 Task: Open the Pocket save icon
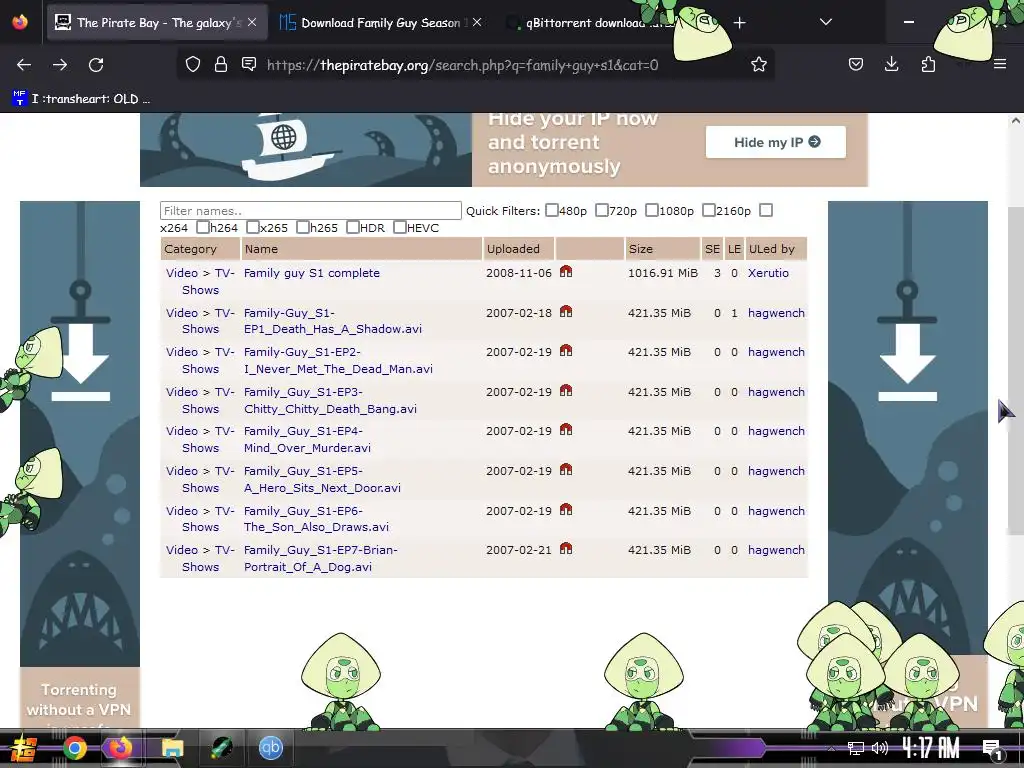(856, 64)
